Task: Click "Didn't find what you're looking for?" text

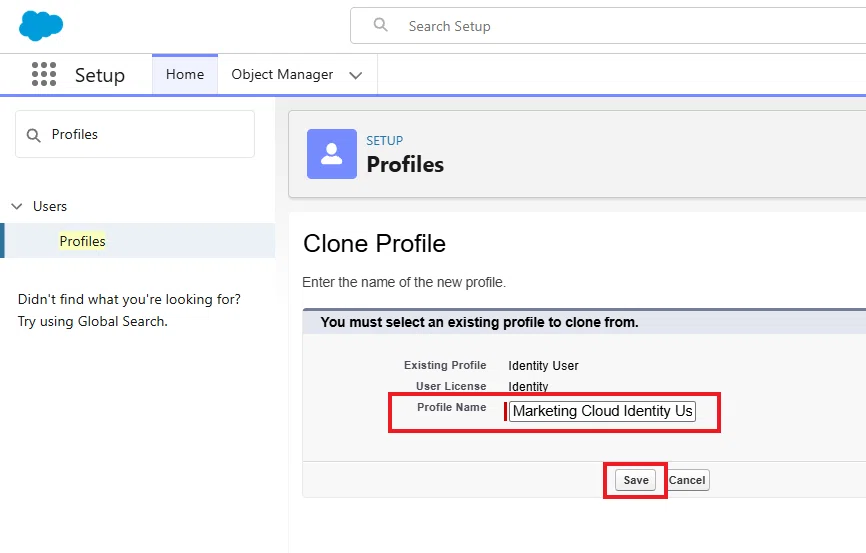Action: (x=129, y=299)
